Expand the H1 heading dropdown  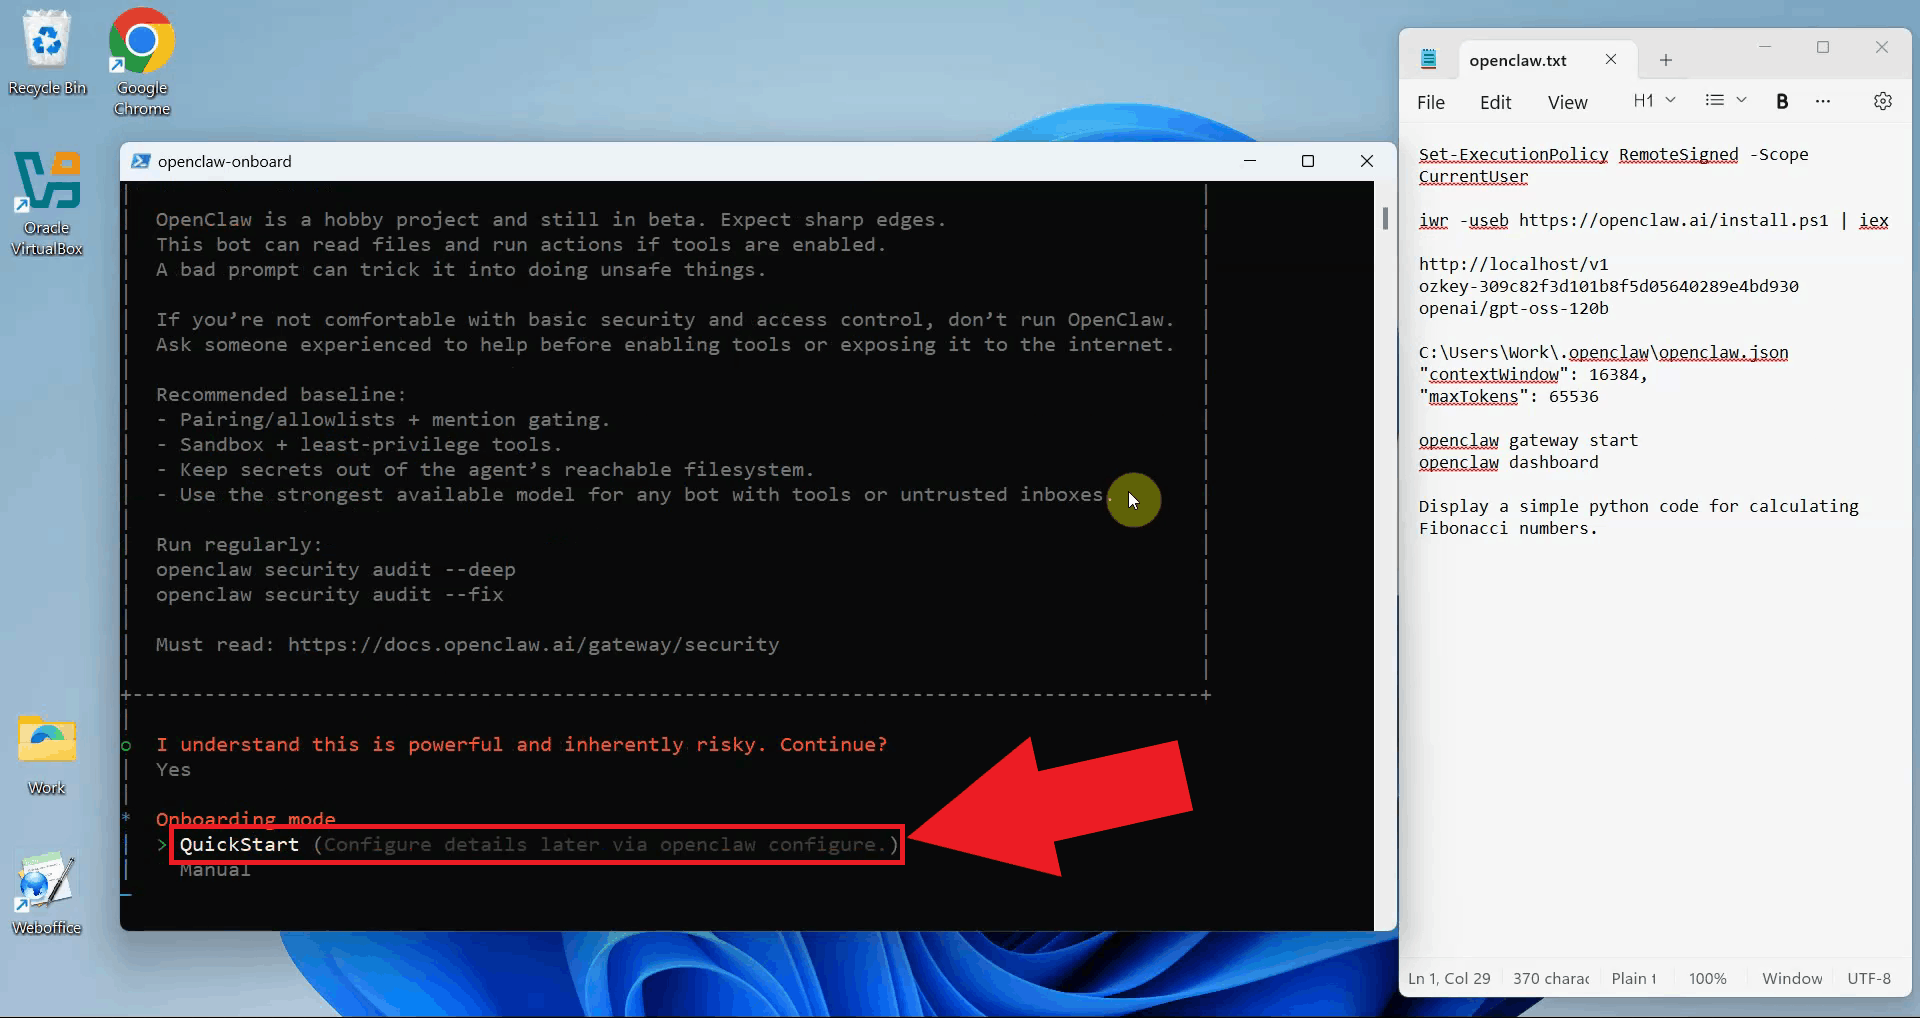[1654, 100]
